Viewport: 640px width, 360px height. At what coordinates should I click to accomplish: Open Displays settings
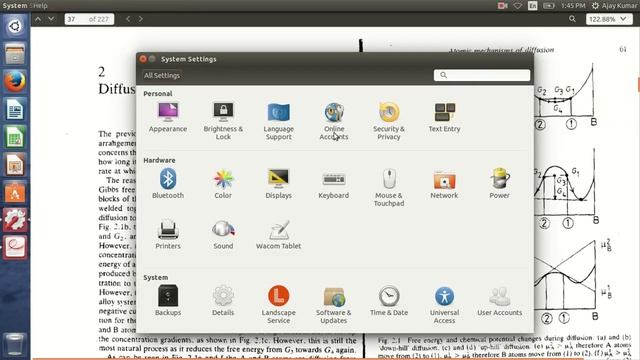[278, 184]
